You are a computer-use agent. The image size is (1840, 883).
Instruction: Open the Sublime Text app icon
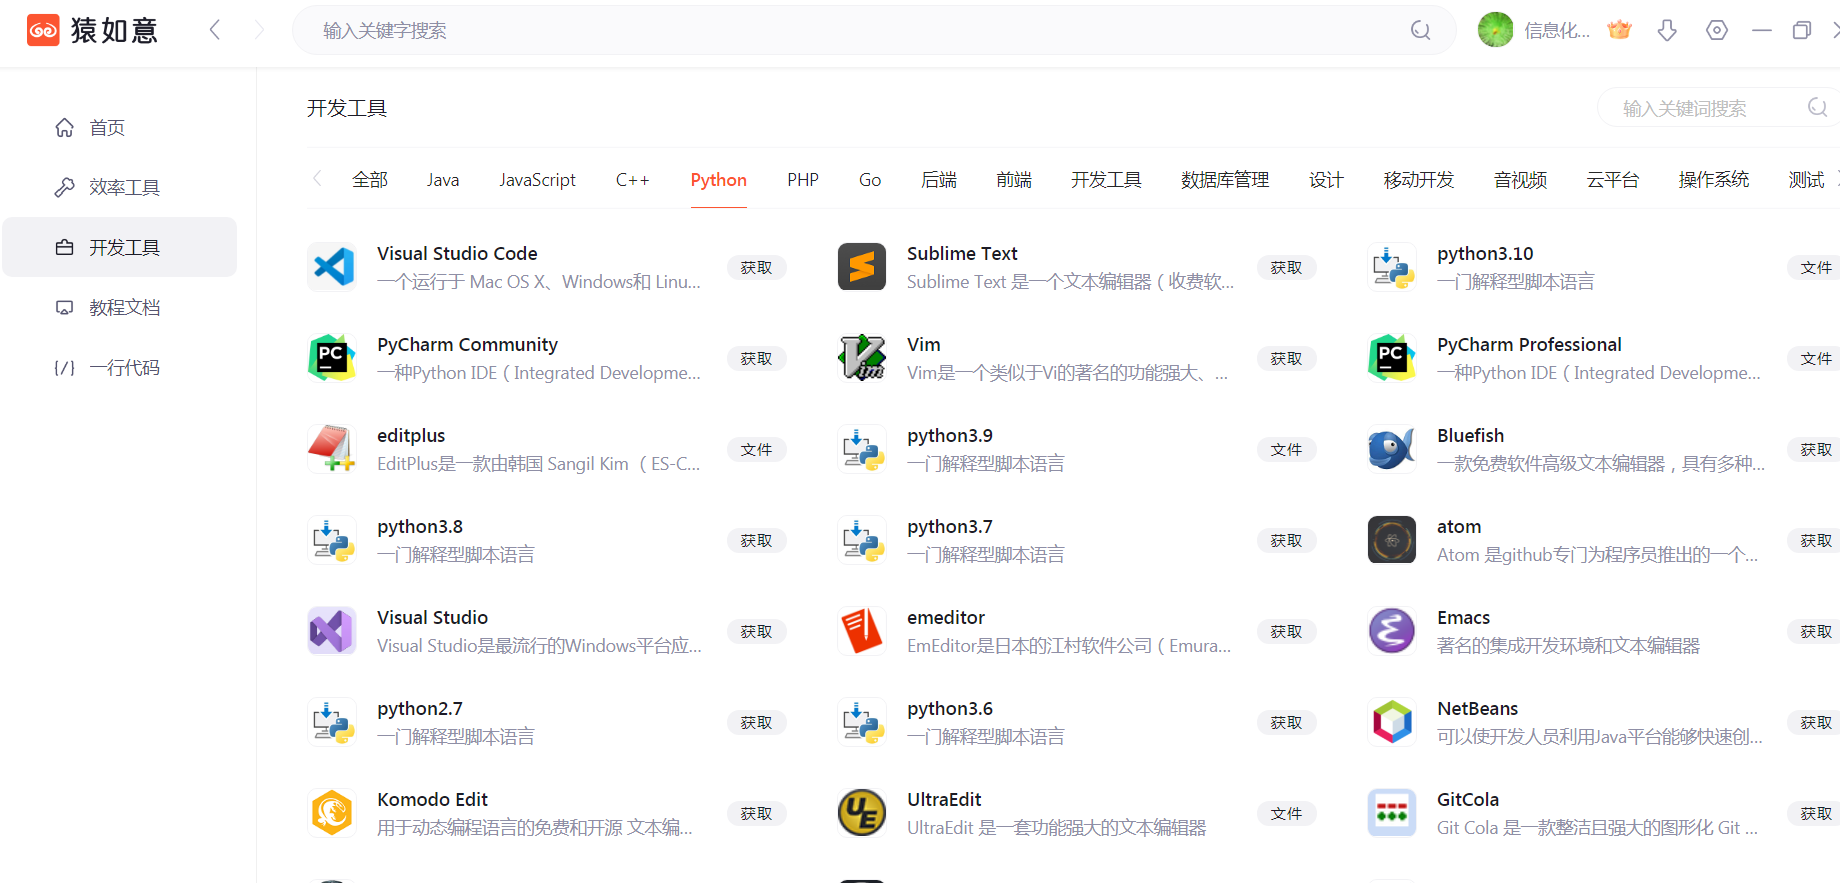click(862, 267)
